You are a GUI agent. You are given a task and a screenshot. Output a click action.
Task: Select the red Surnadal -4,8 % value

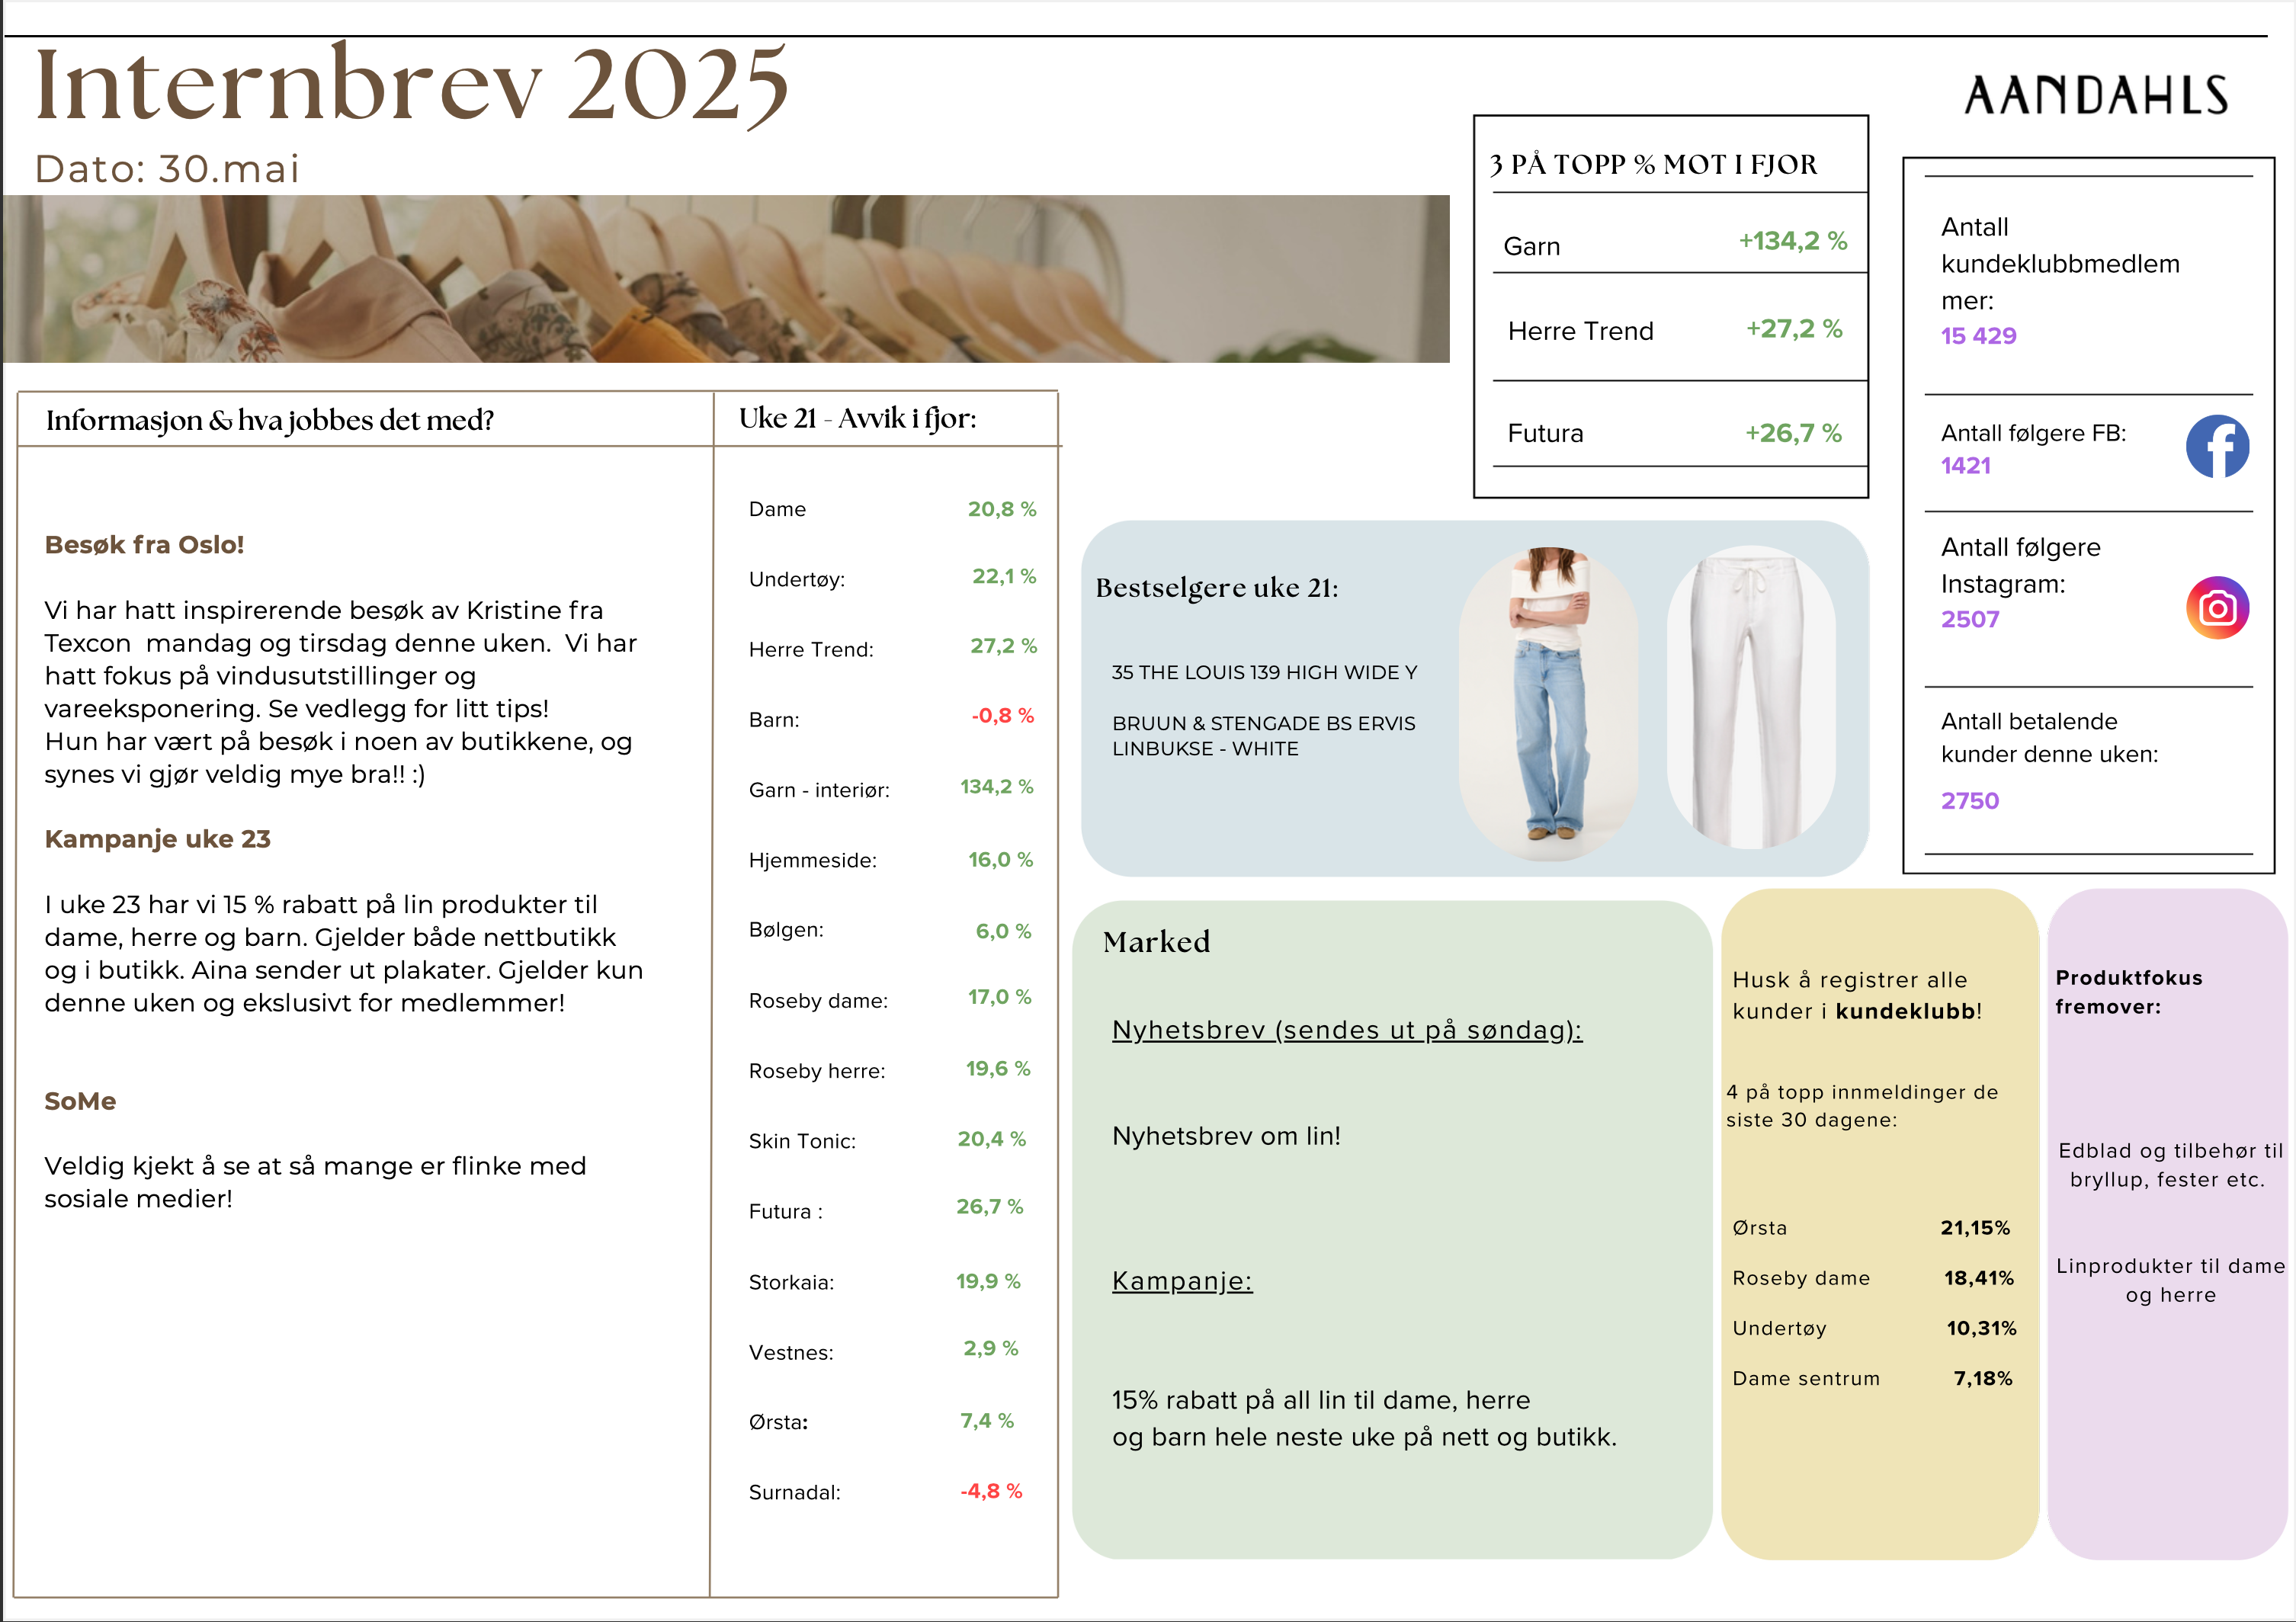point(990,1491)
